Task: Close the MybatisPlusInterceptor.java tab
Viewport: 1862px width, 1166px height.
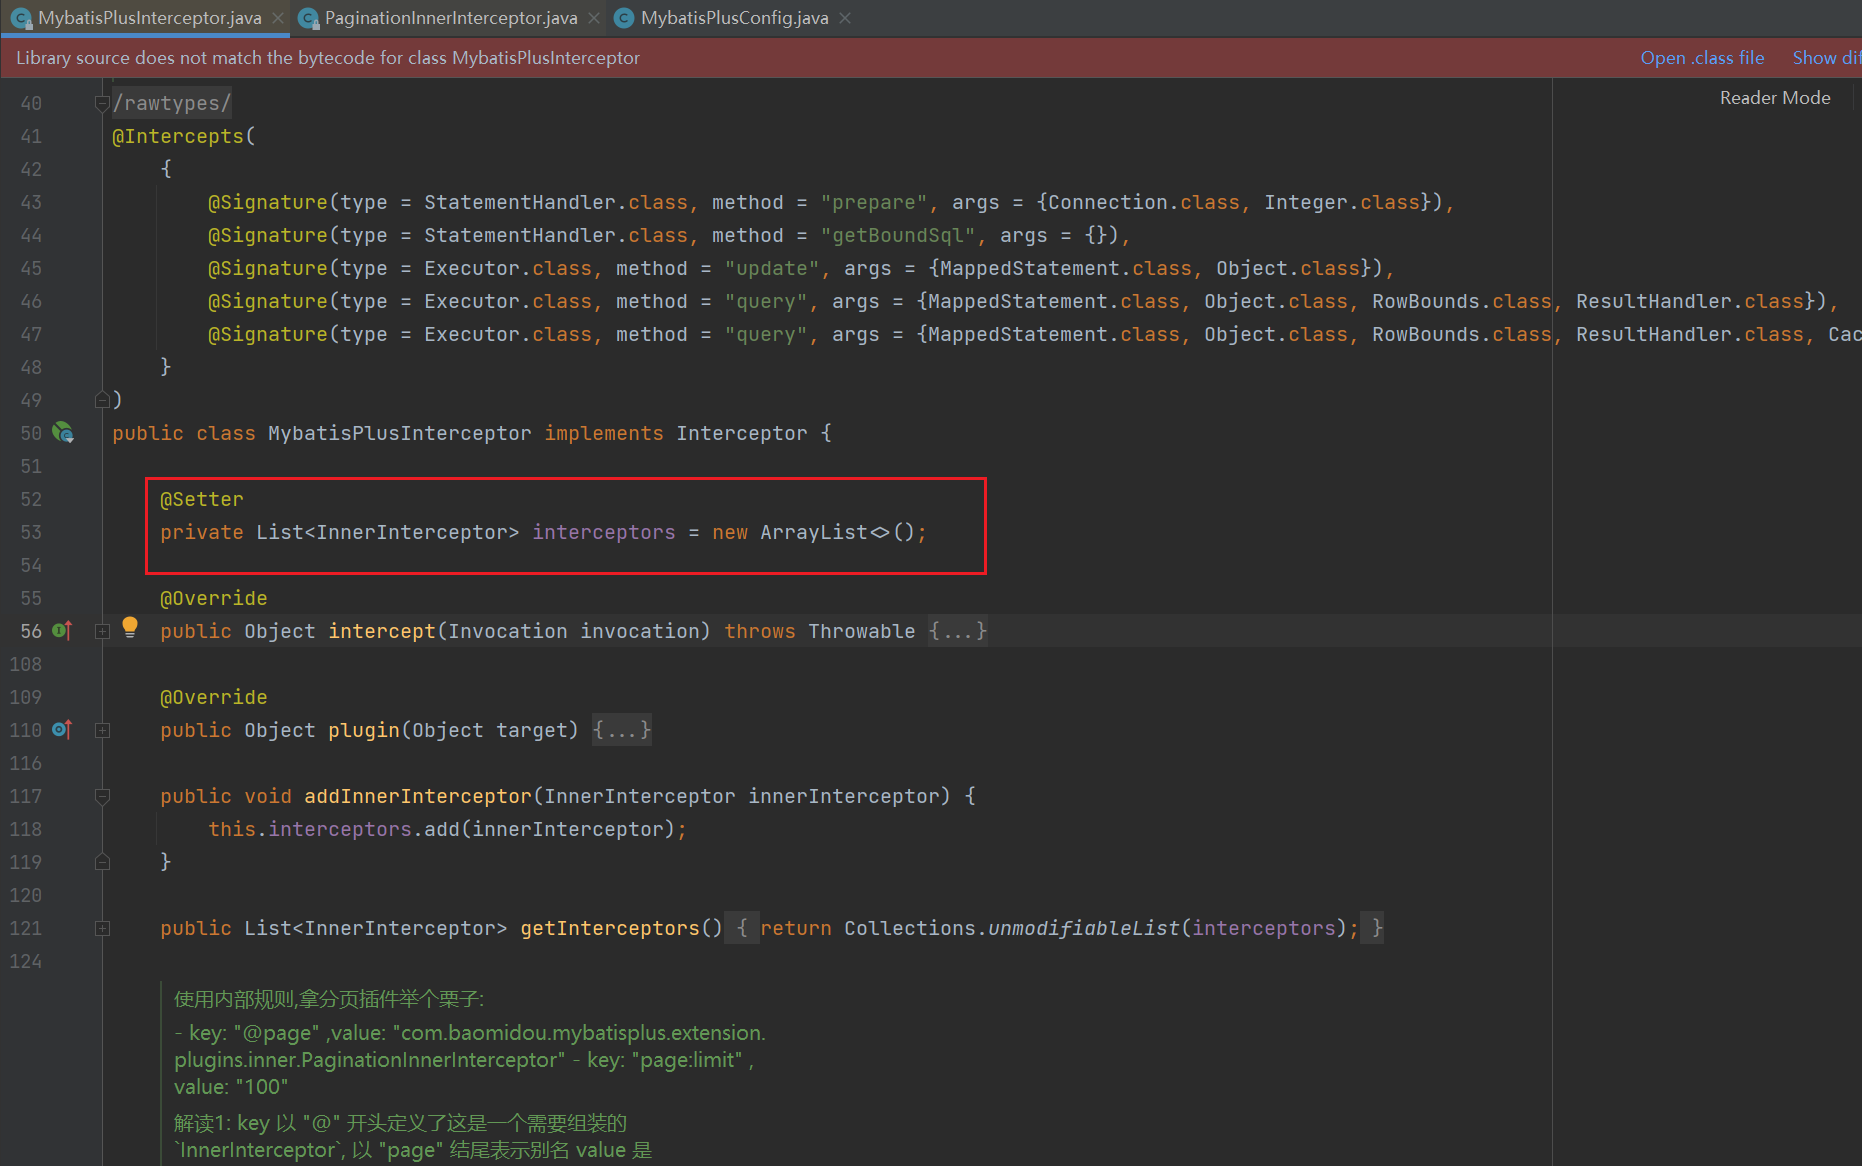Action: [278, 18]
